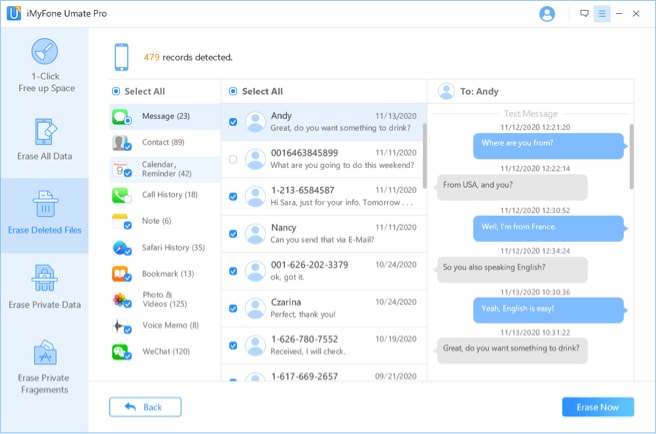The image size is (656, 434).
Task: Click 'Received, I will check.' message preview
Action: (308, 352)
